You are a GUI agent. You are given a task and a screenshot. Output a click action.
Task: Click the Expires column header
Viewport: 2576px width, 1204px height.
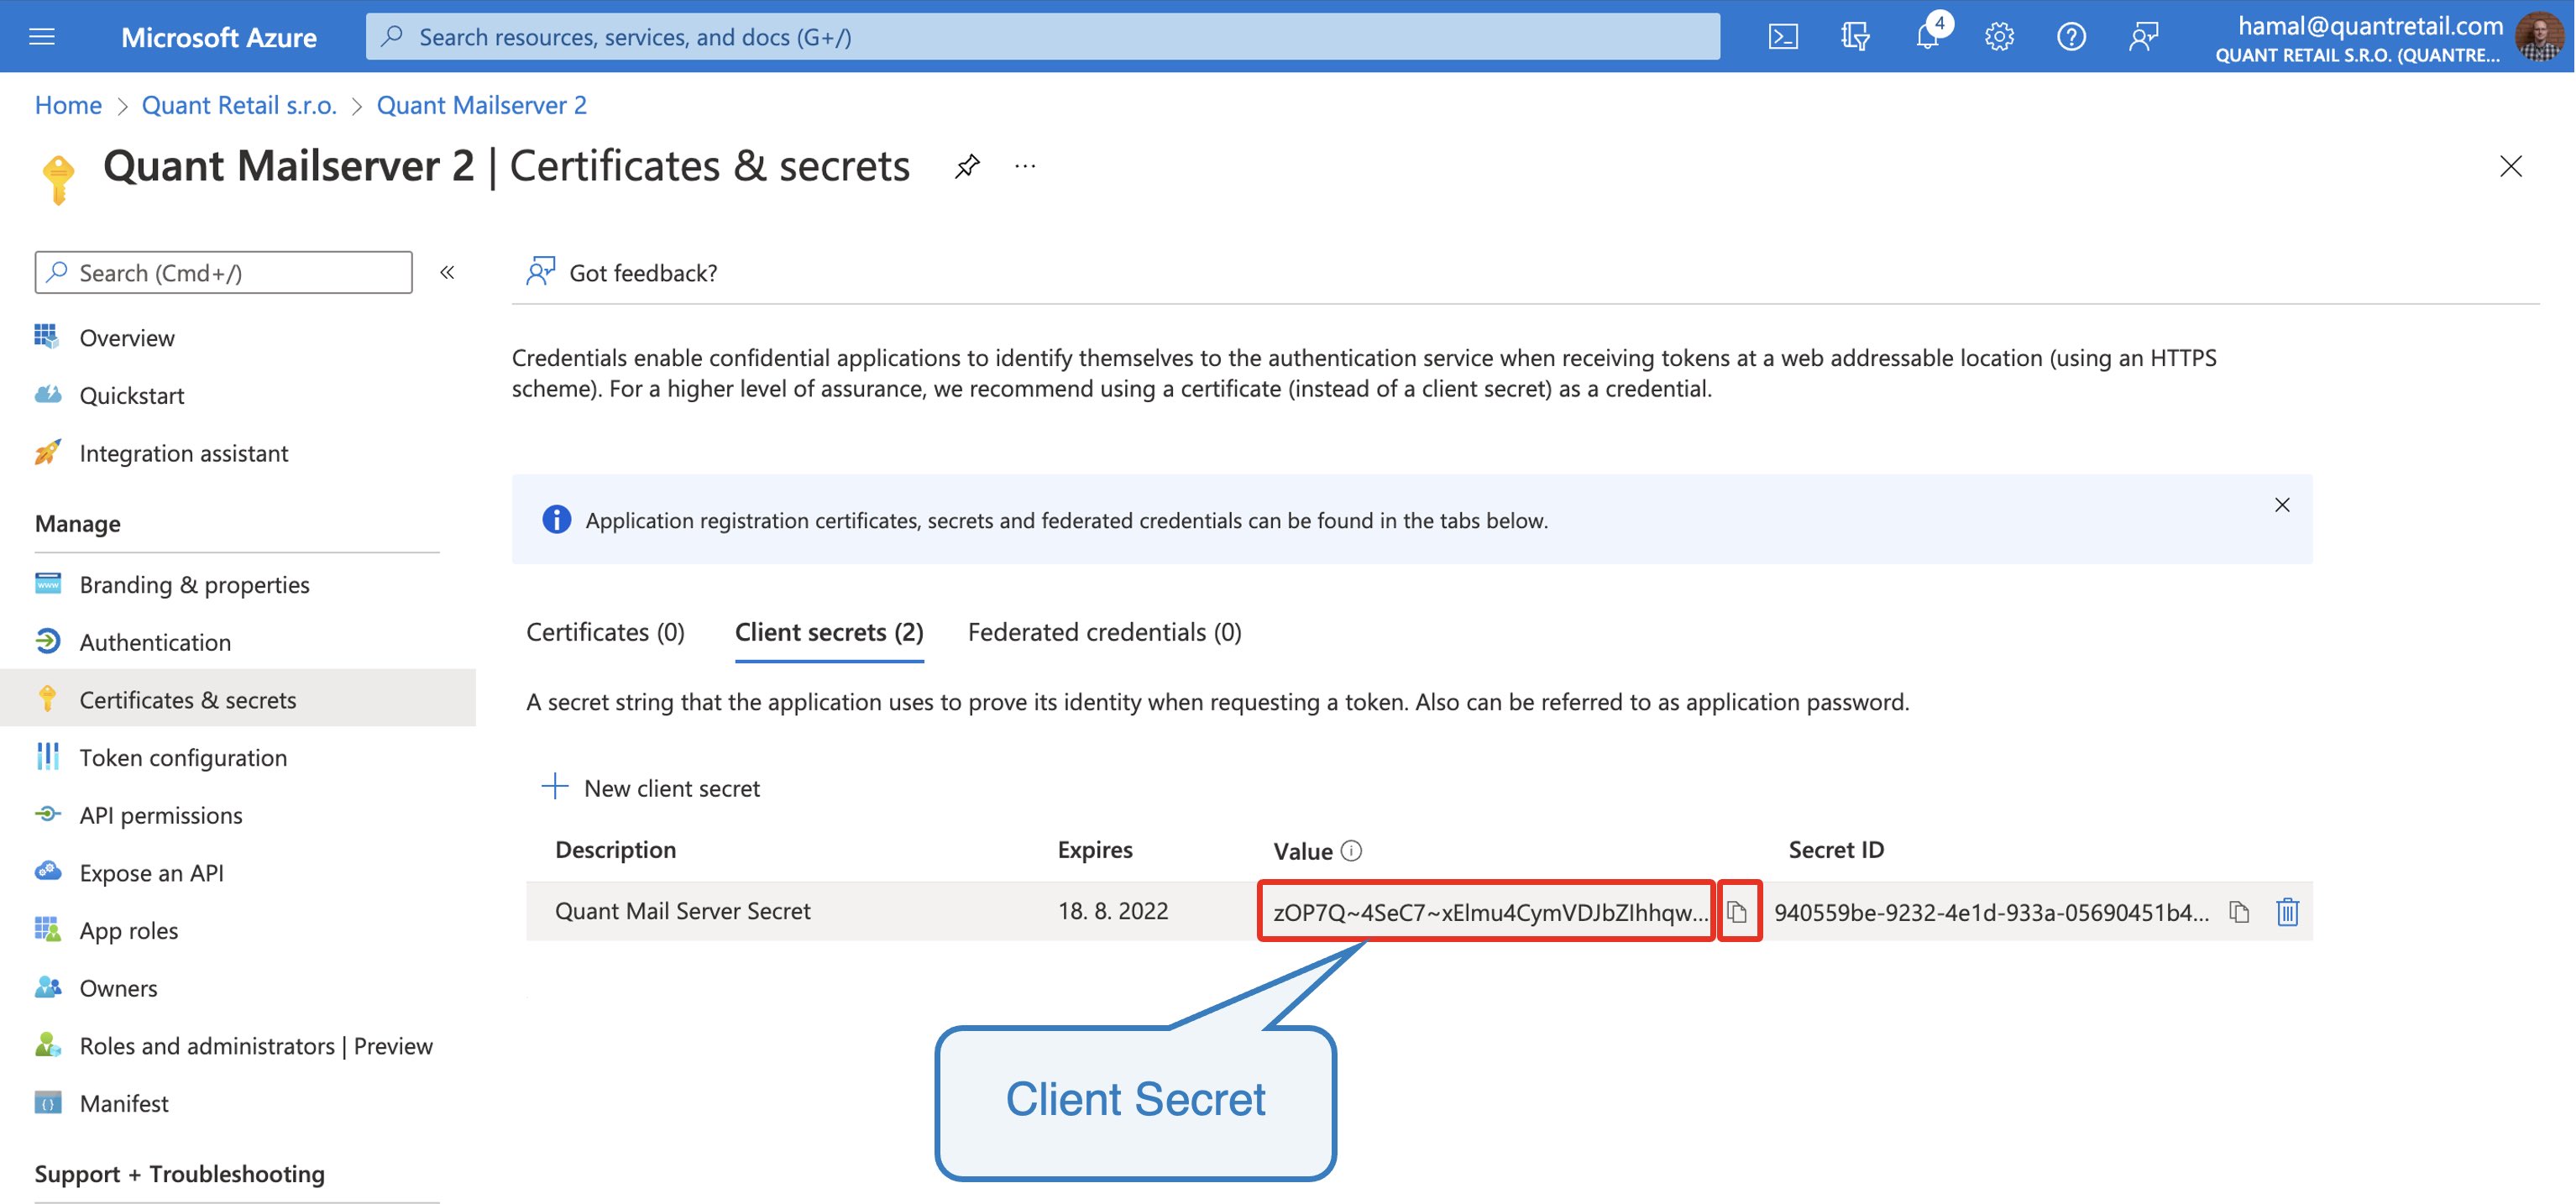point(1095,850)
